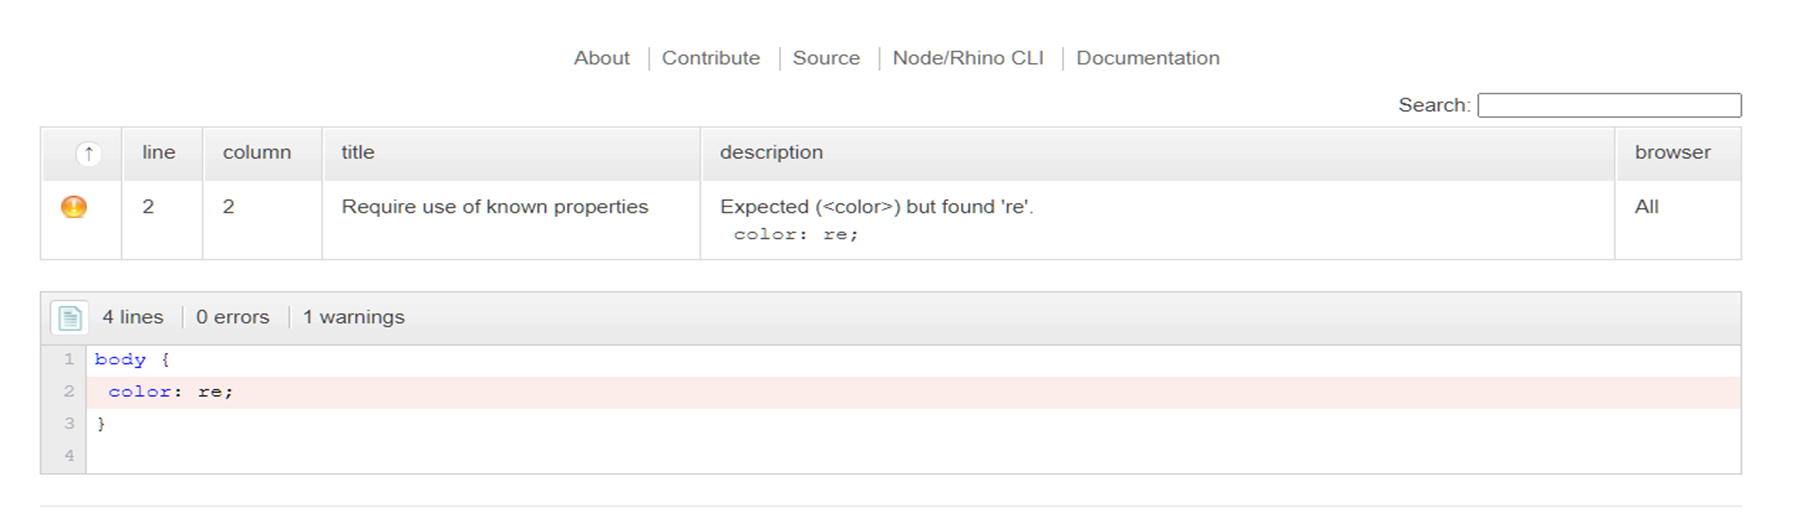The width and height of the screenshot is (1799, 513).
Task: Open the Contribute link
Action: (710, 58)
